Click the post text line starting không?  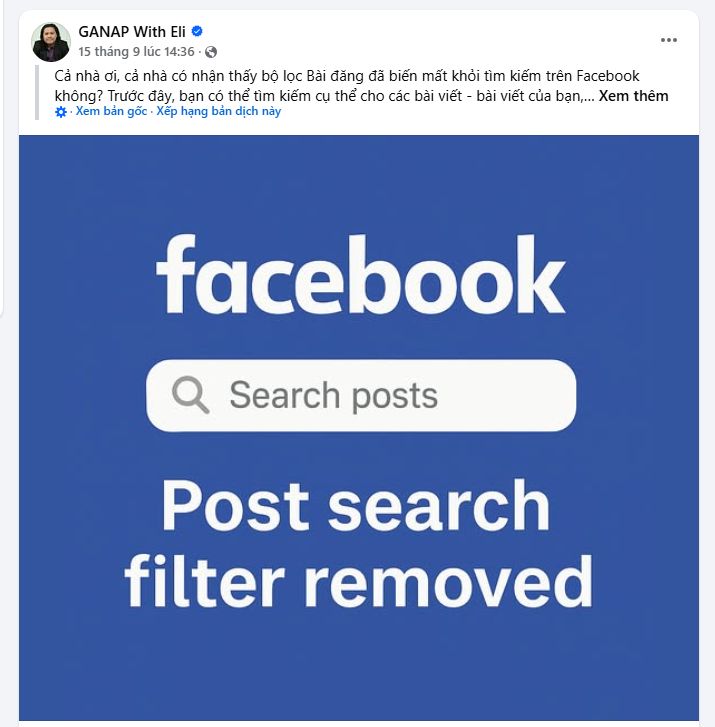coord(325,96)
